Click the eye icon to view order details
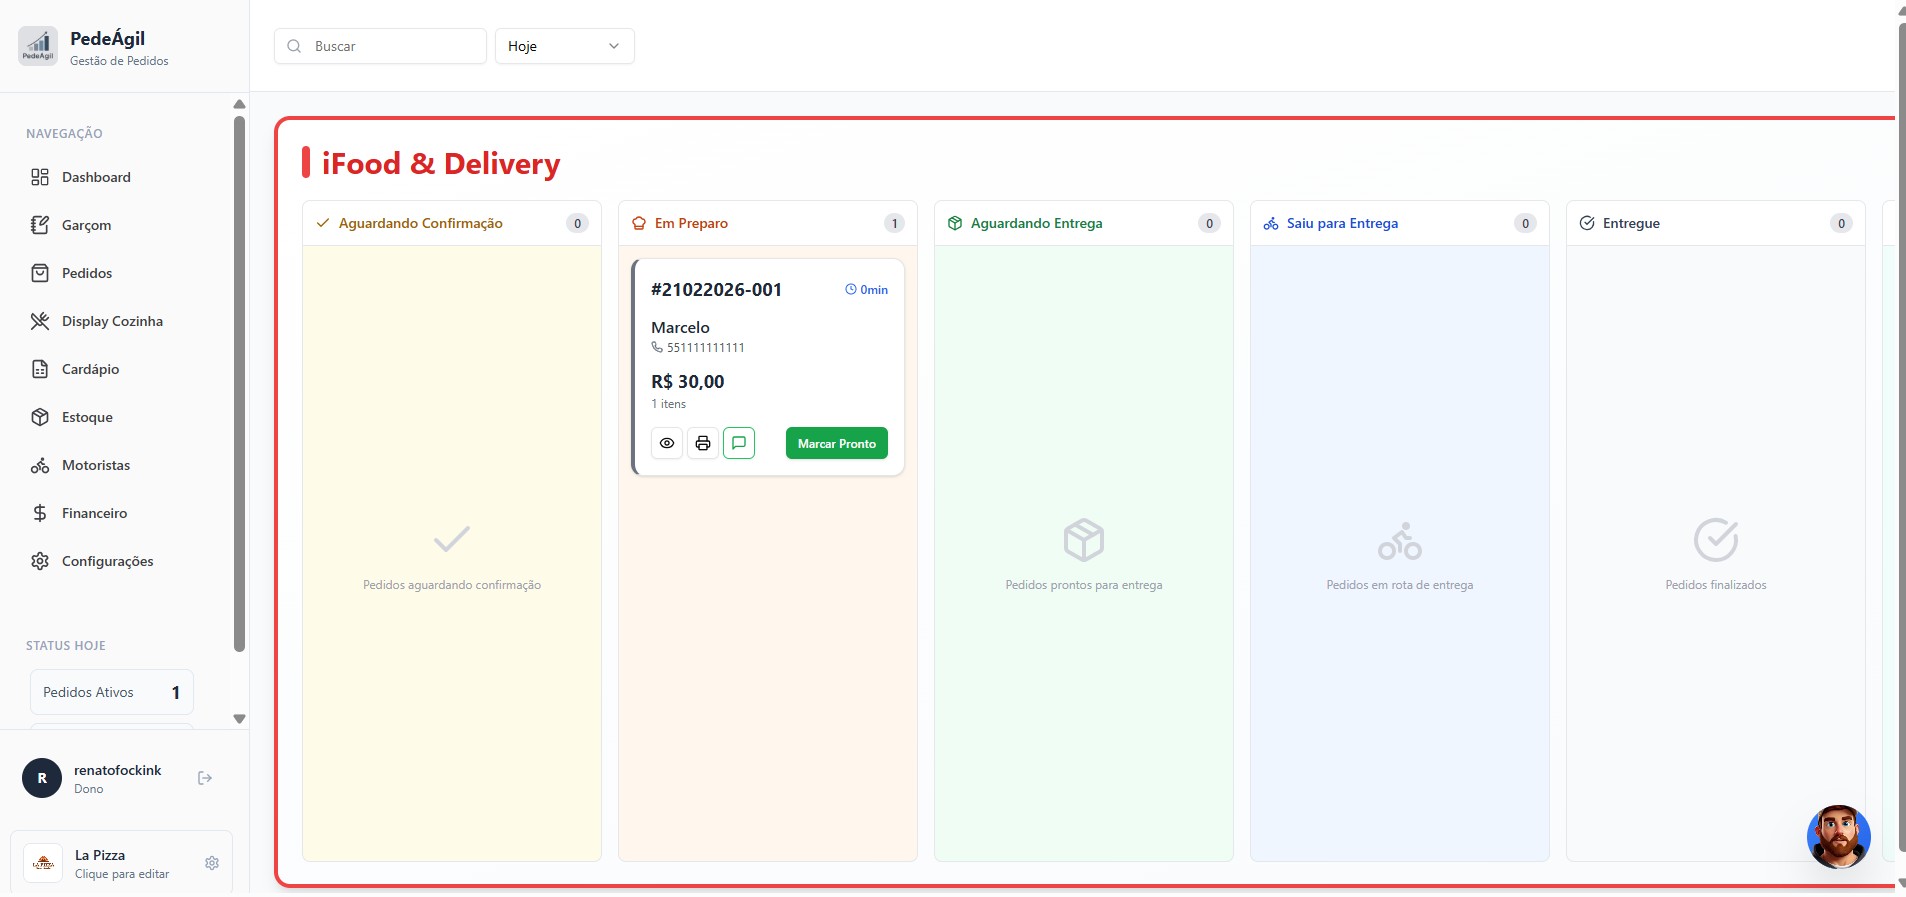 (x=667, y=443)
